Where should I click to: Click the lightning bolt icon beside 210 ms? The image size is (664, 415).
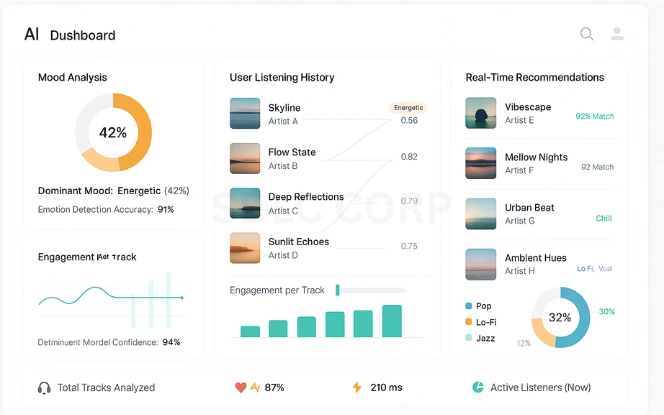pyautogui.click(x=357, y=388)
